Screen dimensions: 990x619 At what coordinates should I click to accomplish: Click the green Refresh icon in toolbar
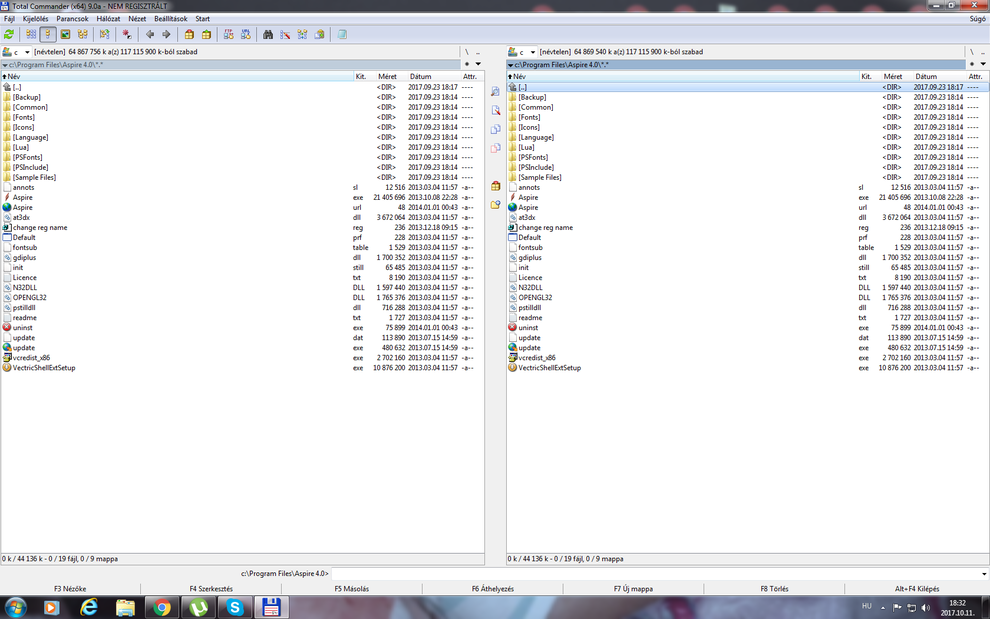click(9, 34)
